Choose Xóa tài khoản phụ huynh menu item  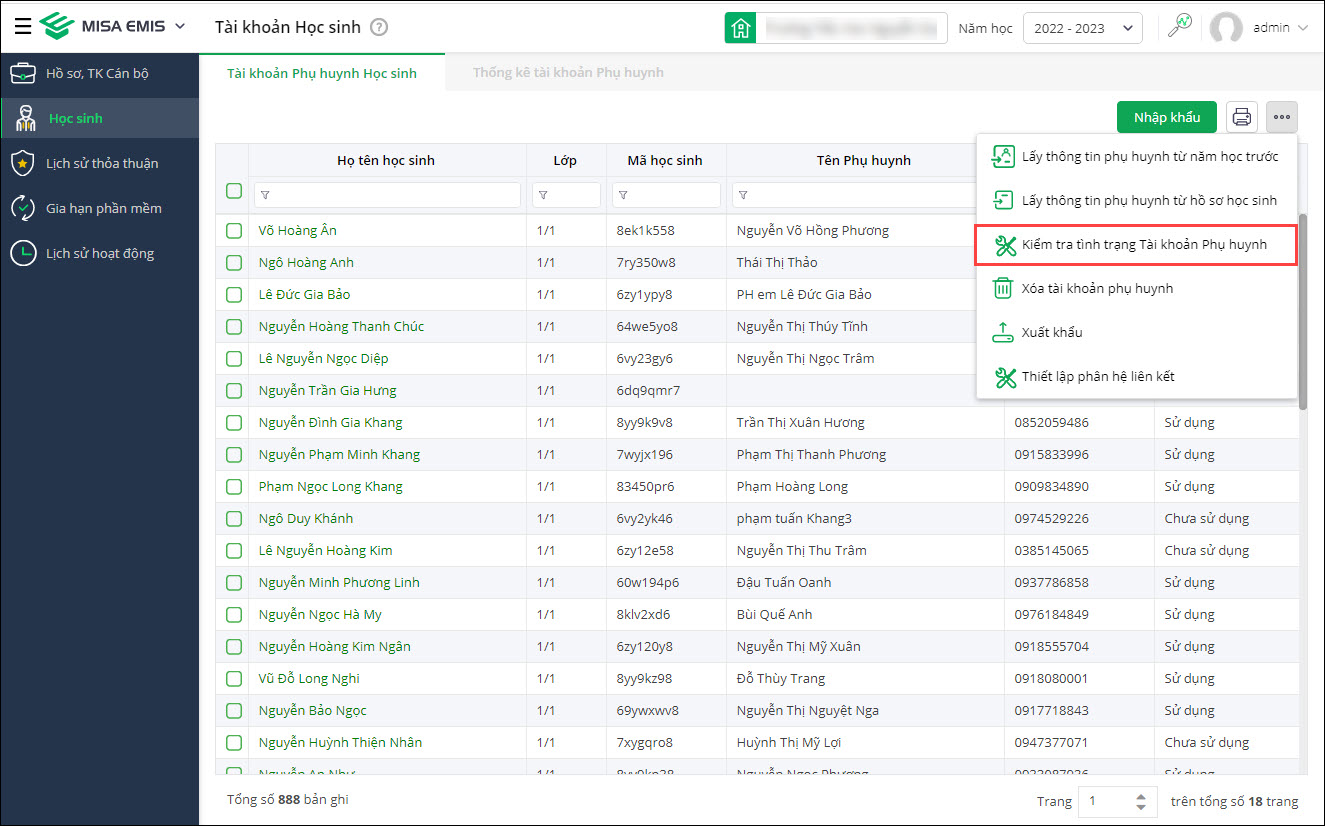coord(1097,288)
